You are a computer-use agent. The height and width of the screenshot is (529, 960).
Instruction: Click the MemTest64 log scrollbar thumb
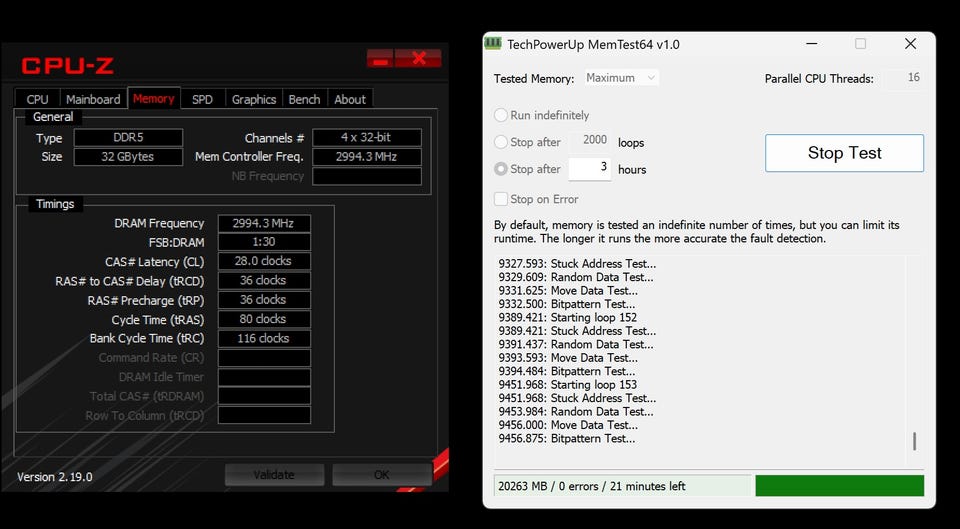coord(914,441)
